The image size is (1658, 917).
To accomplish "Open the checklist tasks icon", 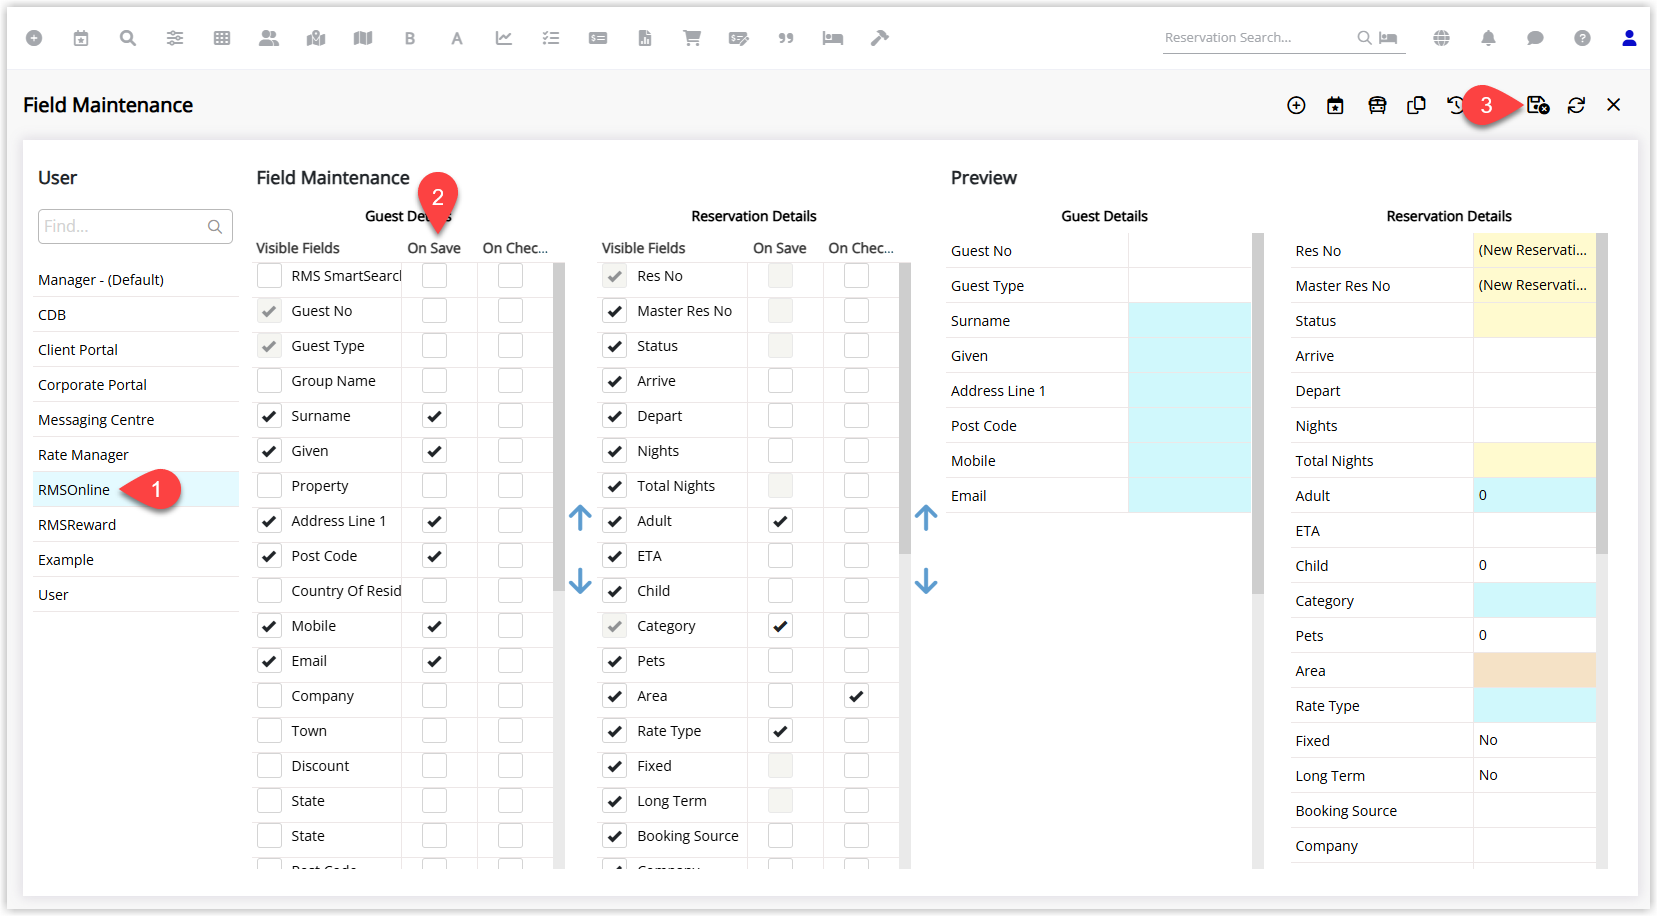I will pos(551,38).
